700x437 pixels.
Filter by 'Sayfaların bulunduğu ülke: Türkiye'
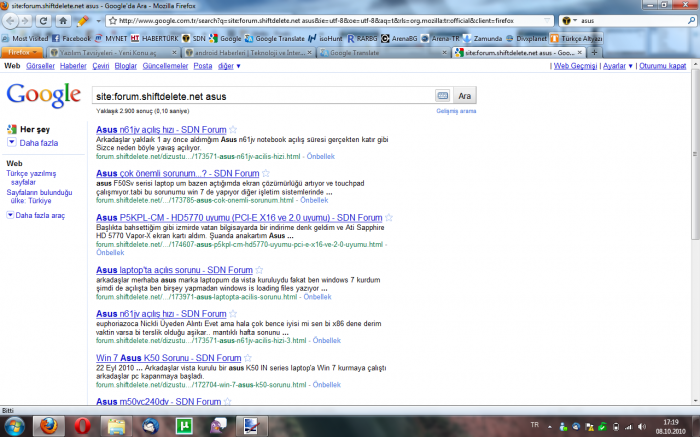pyautogui.click(x=39, y=196)
